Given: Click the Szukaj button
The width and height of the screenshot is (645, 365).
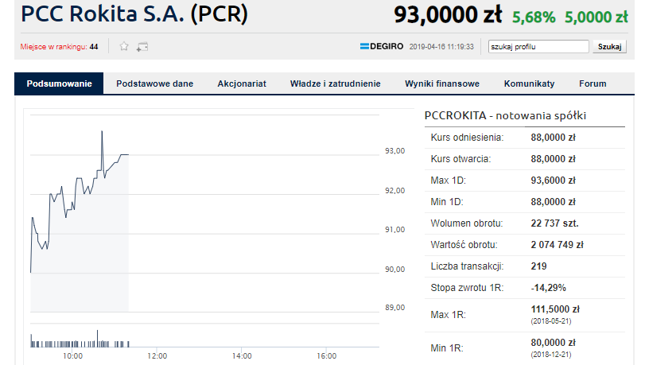Looking at the screenshot, I should pos(610,46).
